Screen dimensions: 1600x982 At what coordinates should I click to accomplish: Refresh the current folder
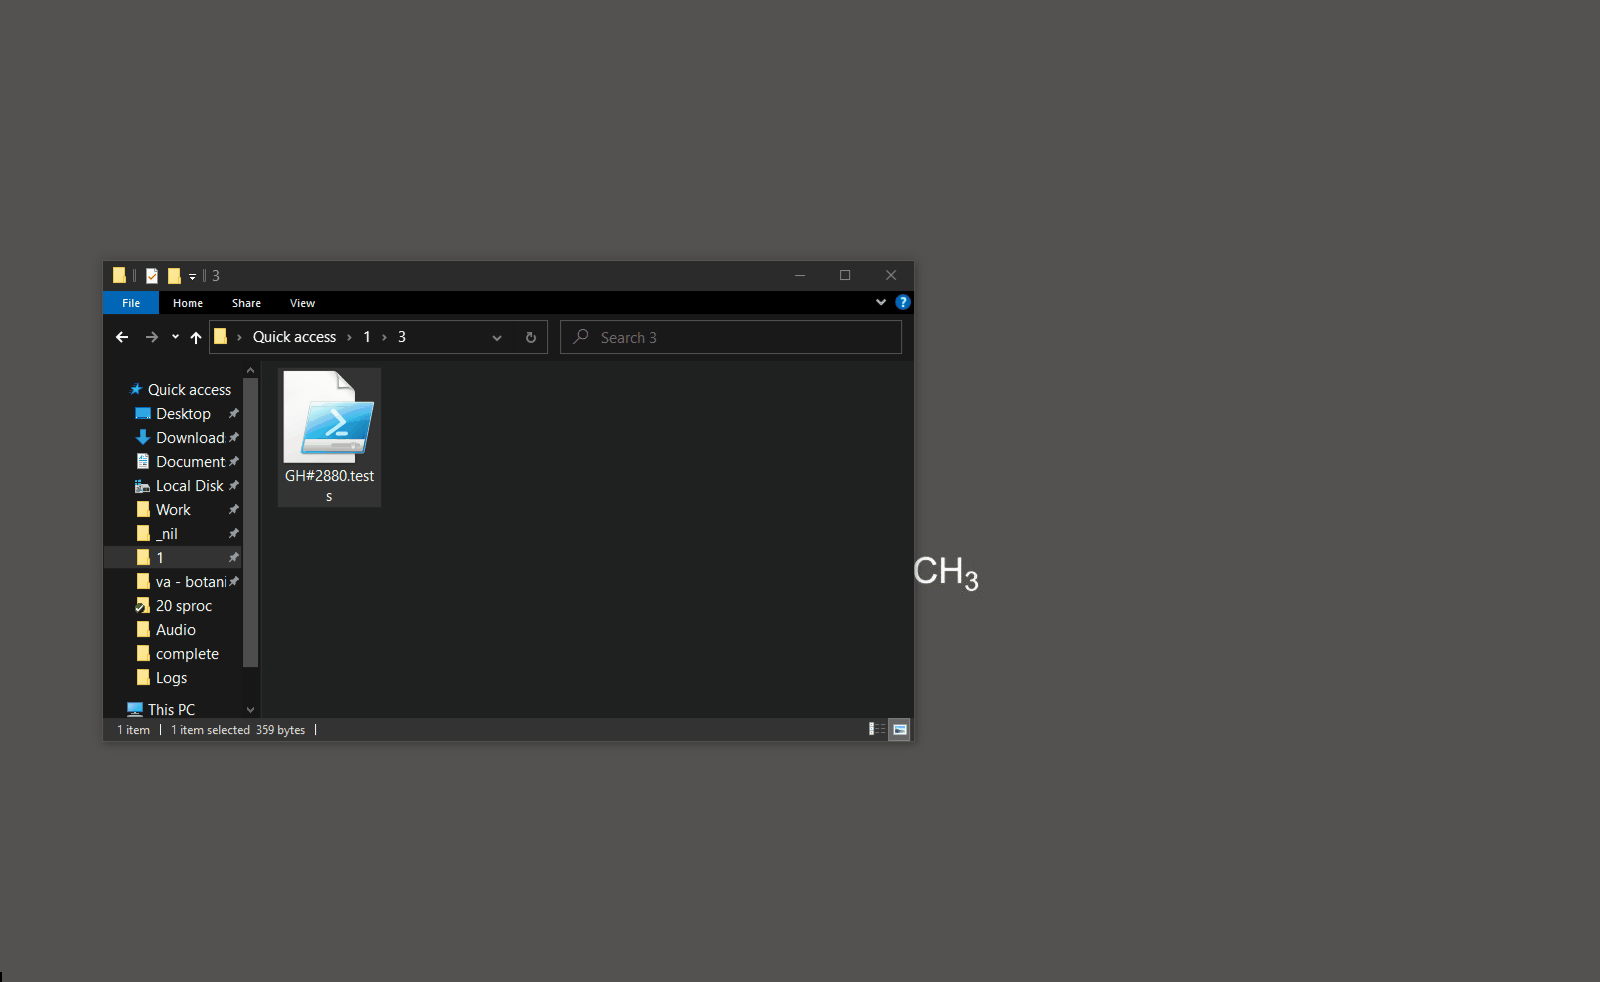[x=531, y=338]
